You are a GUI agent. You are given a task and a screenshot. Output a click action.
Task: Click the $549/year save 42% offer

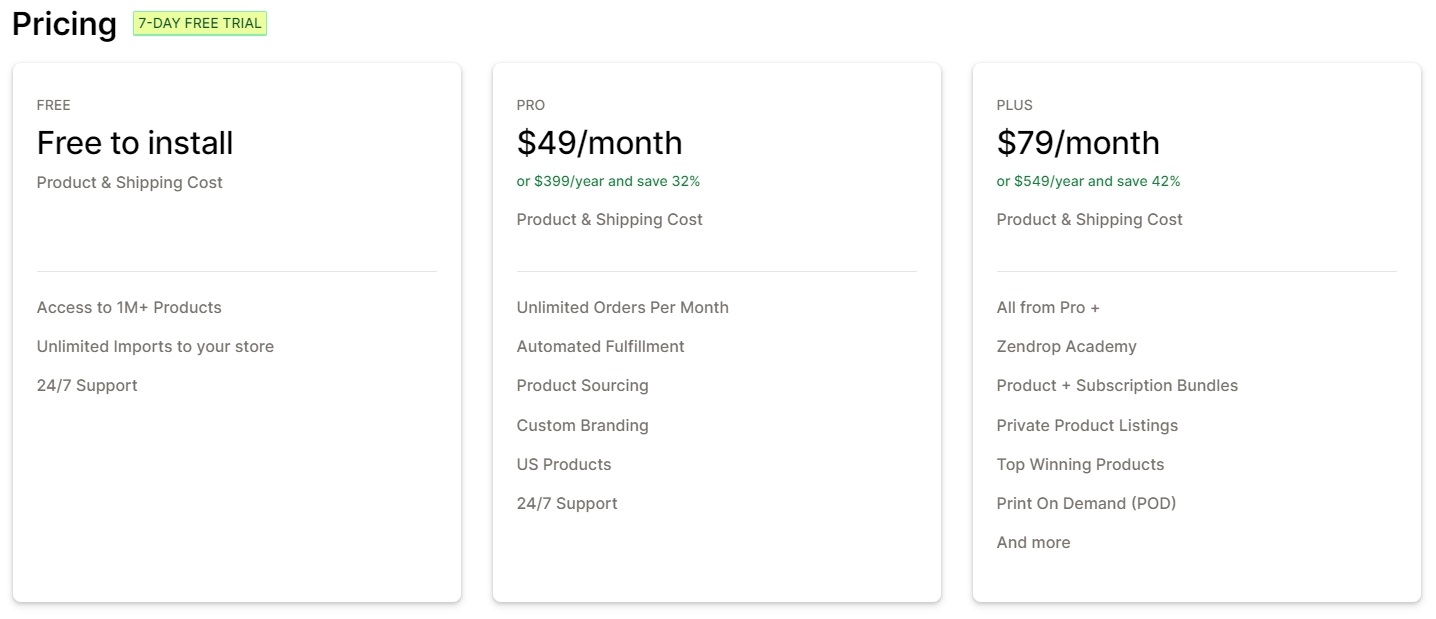(1088, 181)
